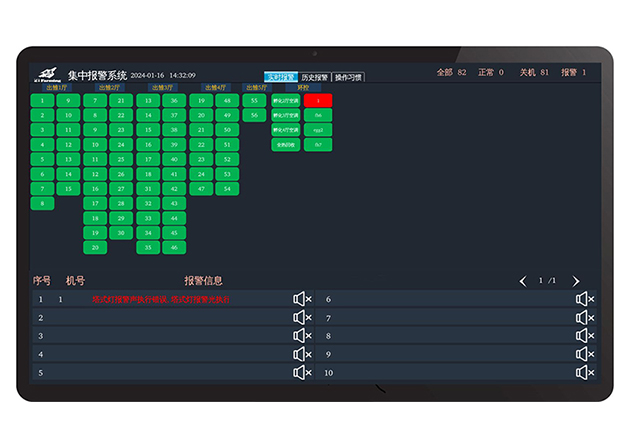This screenshot has width=629, height=446.
Task: Go to the previous alarm page arrow
Action: point(523,281)
